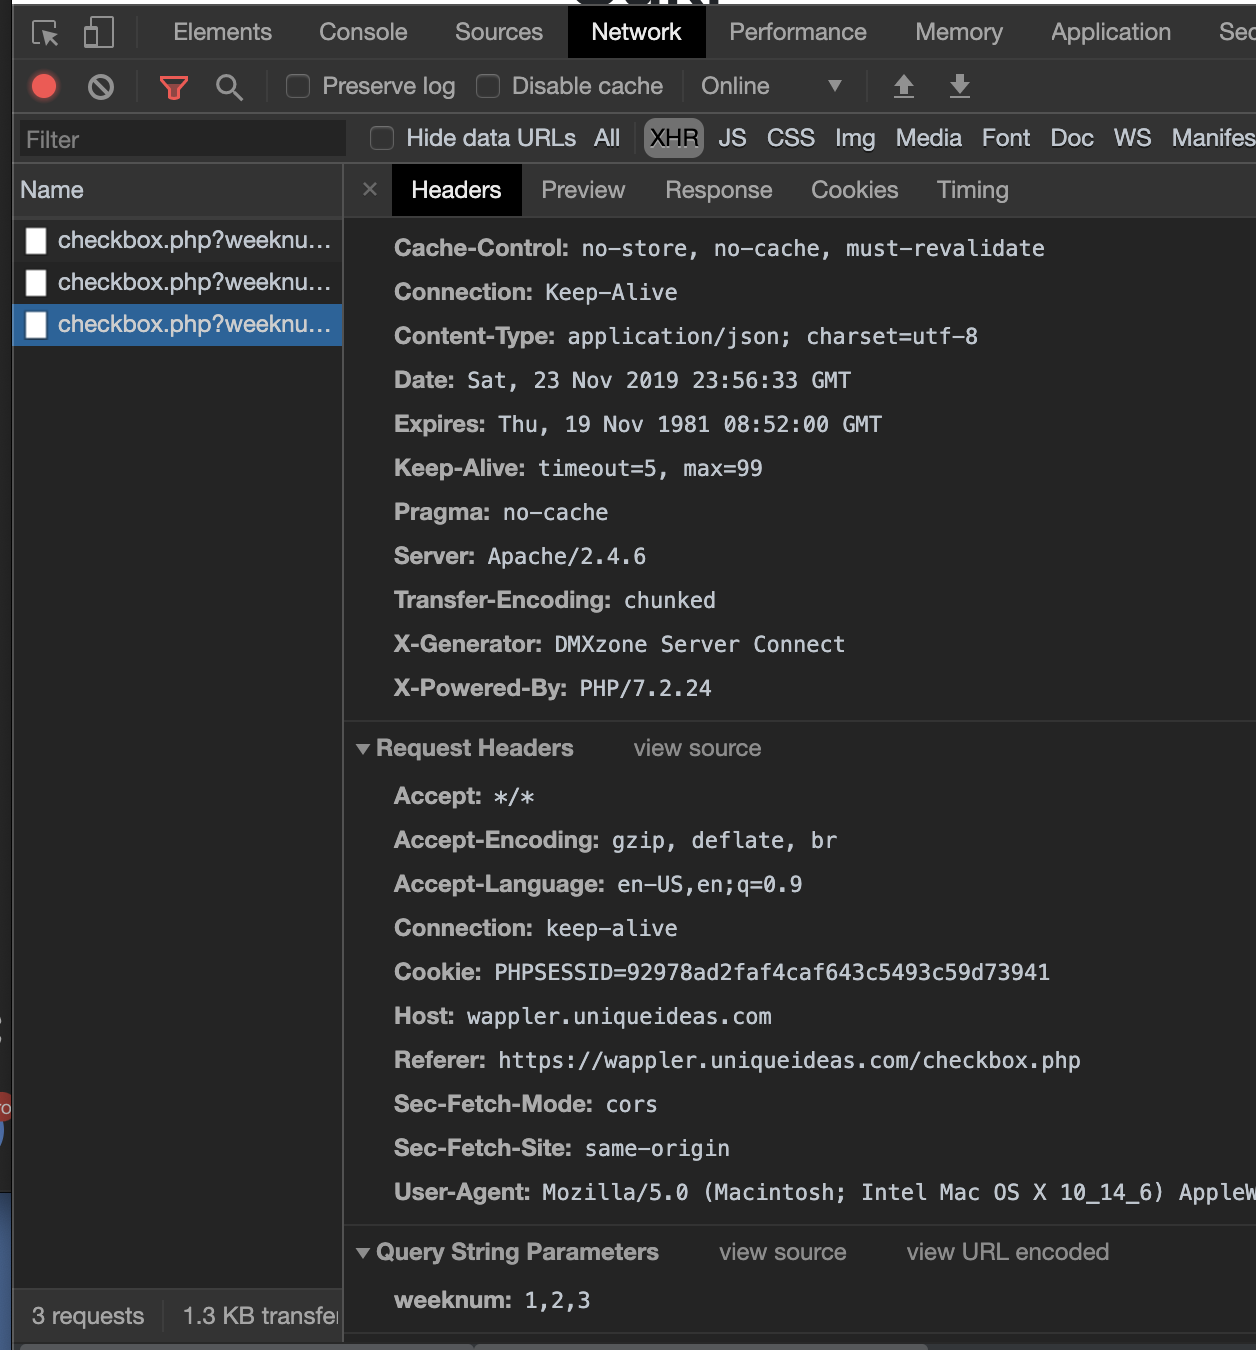Click file icon of second checkbox.php request
This screenshot has width=1256, height=1350.
click(x=36, y=283)
